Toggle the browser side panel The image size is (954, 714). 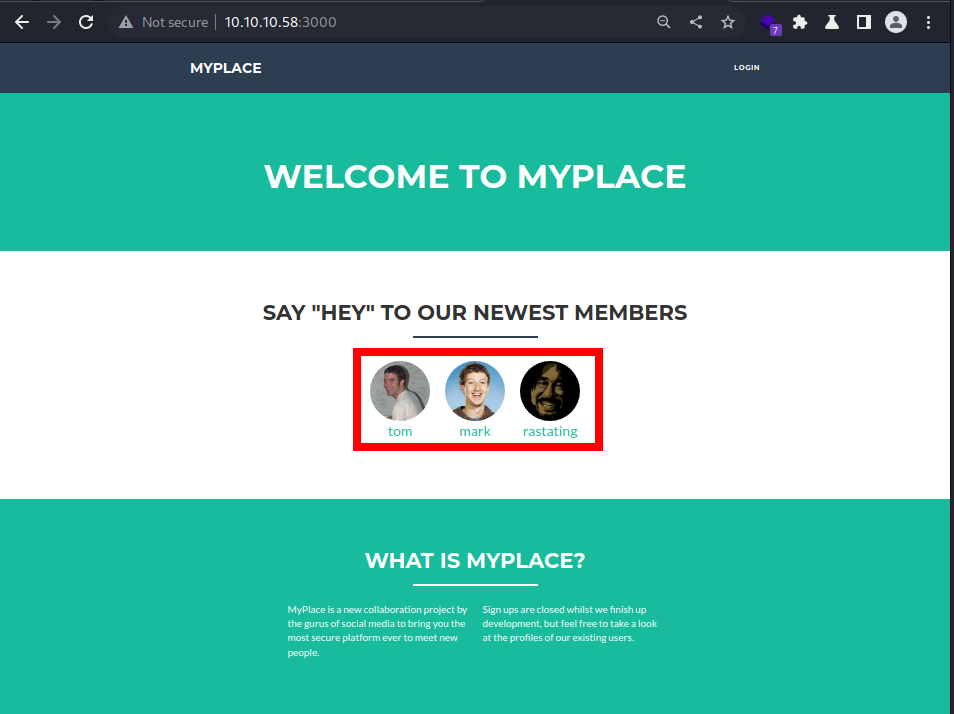coord(863,23)
